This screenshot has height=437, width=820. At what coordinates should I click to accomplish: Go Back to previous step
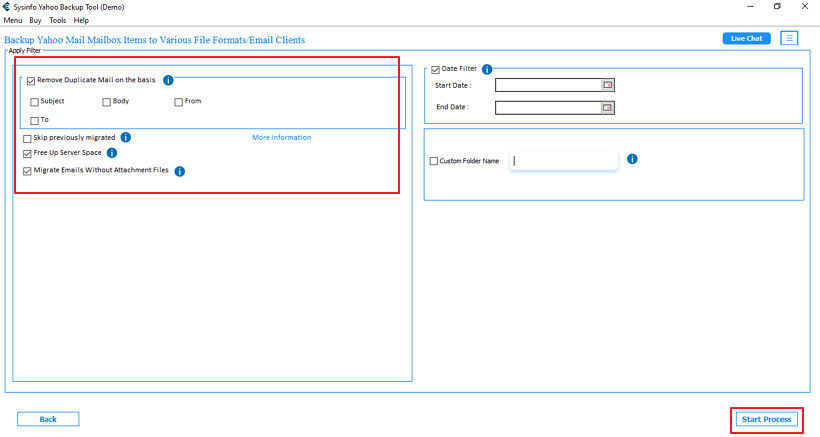[x=48, y=419]
